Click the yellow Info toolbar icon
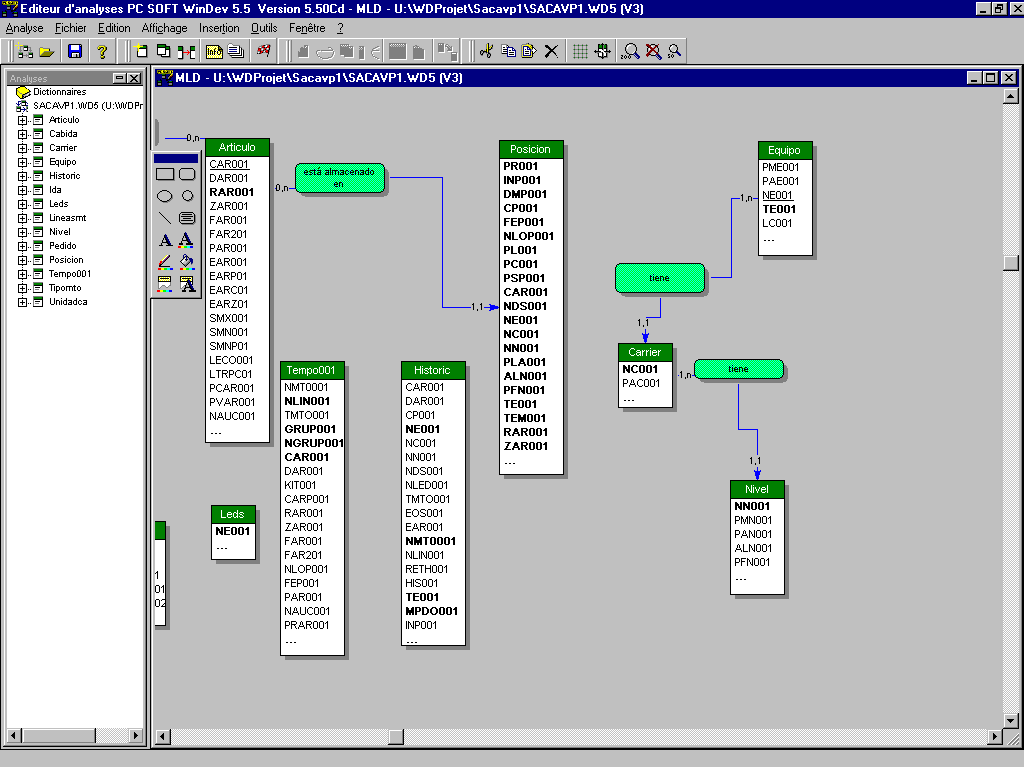Image resolution: width=1024 pixels, height=768 pixels. coord(214,51)
